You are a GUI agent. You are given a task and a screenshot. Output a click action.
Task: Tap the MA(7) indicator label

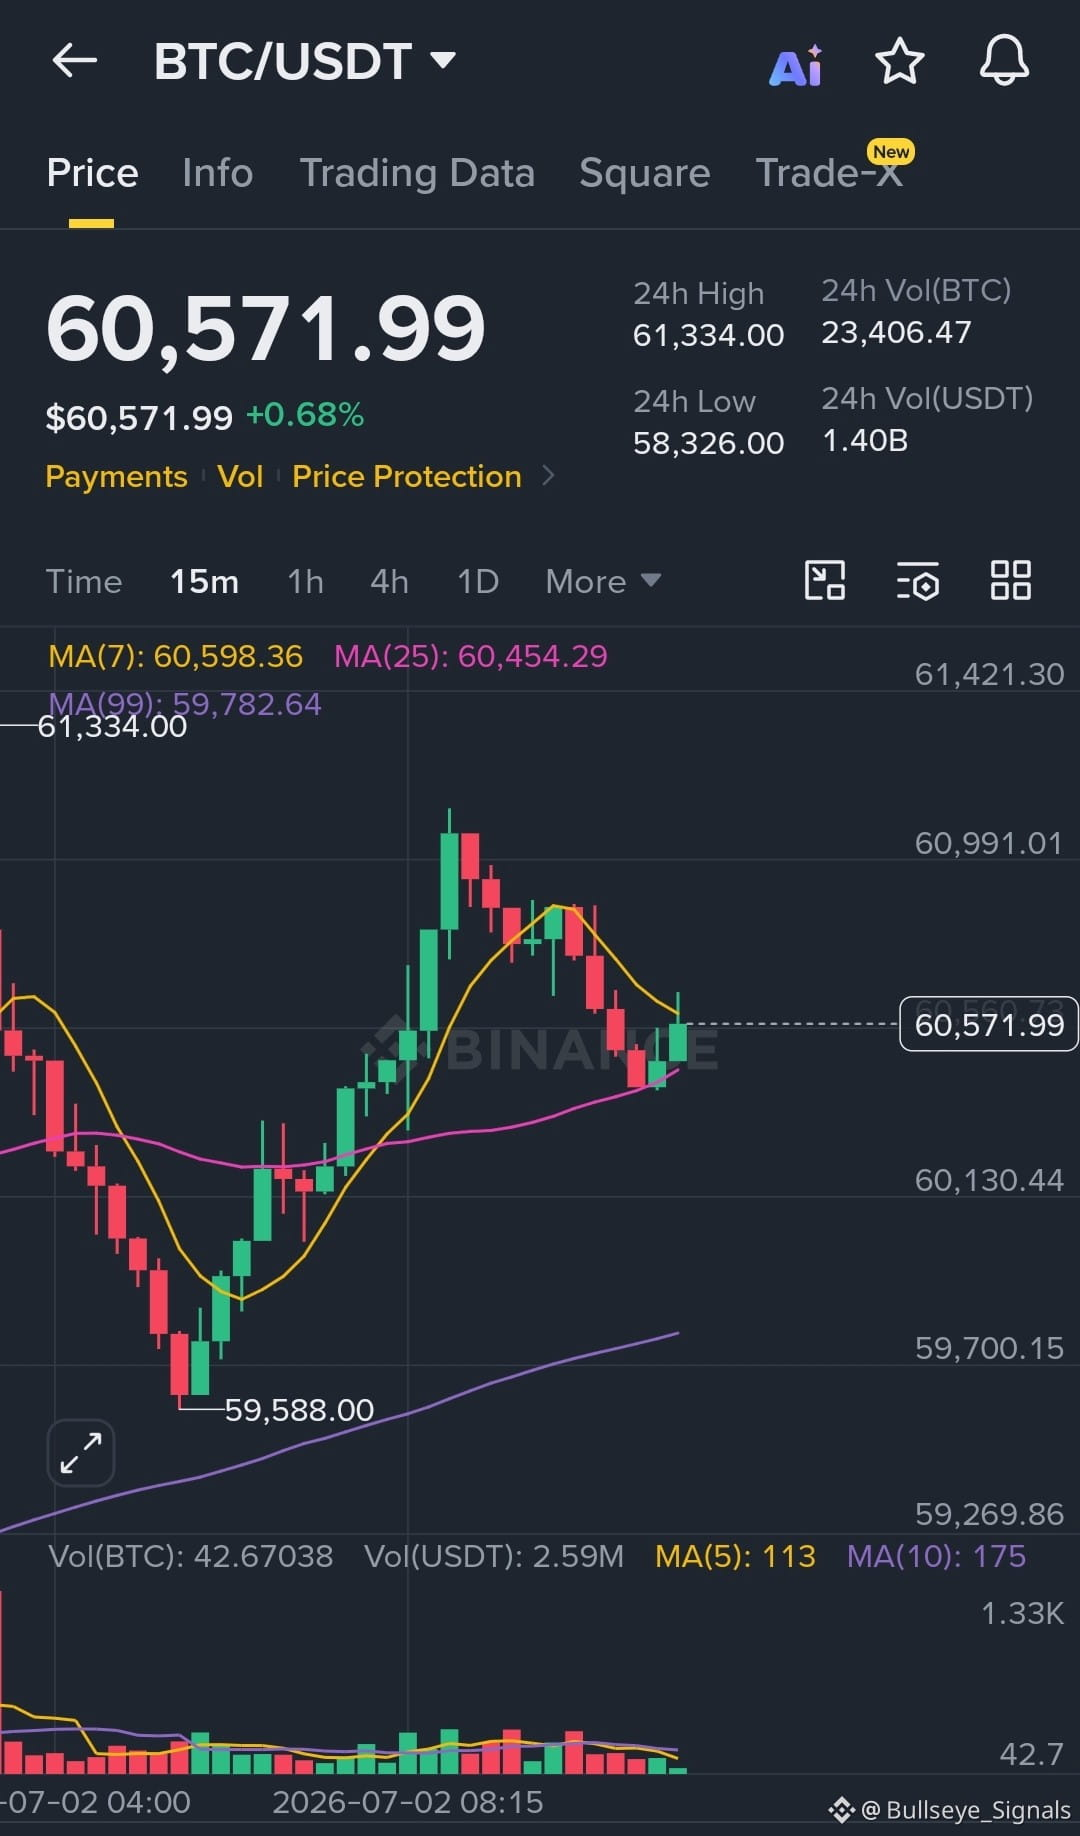click(x=175, y=656)
